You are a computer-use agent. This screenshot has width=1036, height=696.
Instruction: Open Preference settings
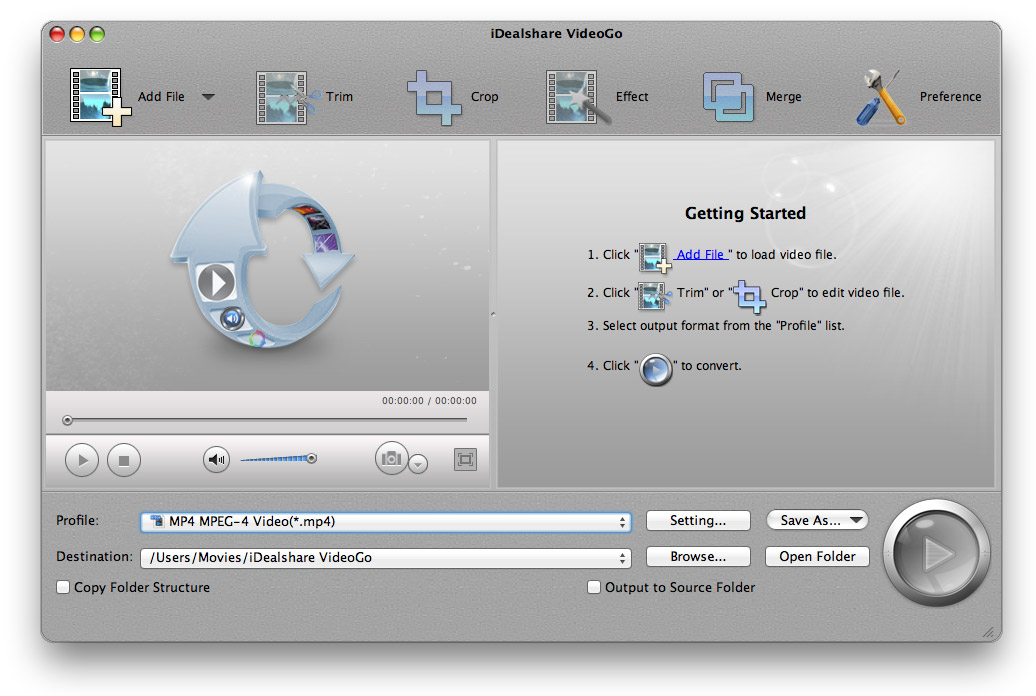coord(880,97)
